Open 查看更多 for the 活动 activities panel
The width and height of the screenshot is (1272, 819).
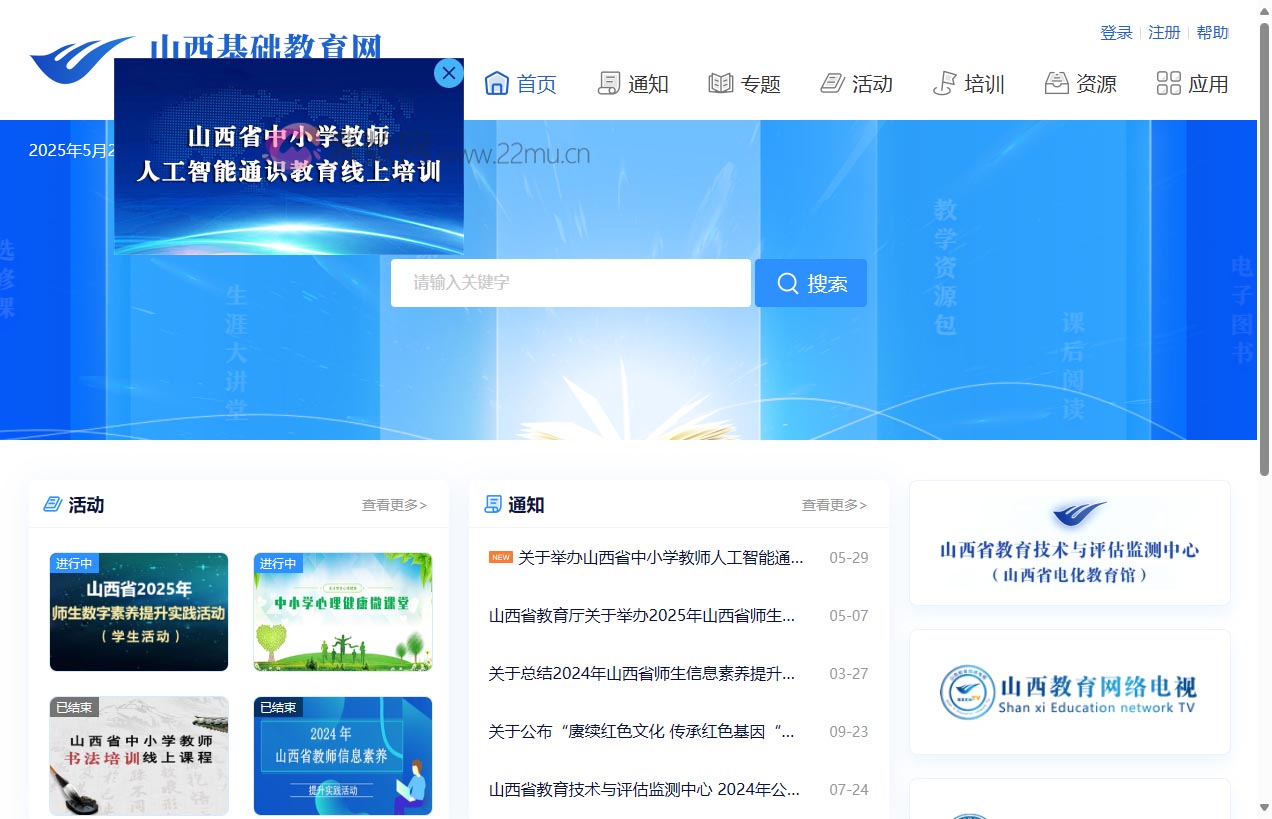(396, 505)
